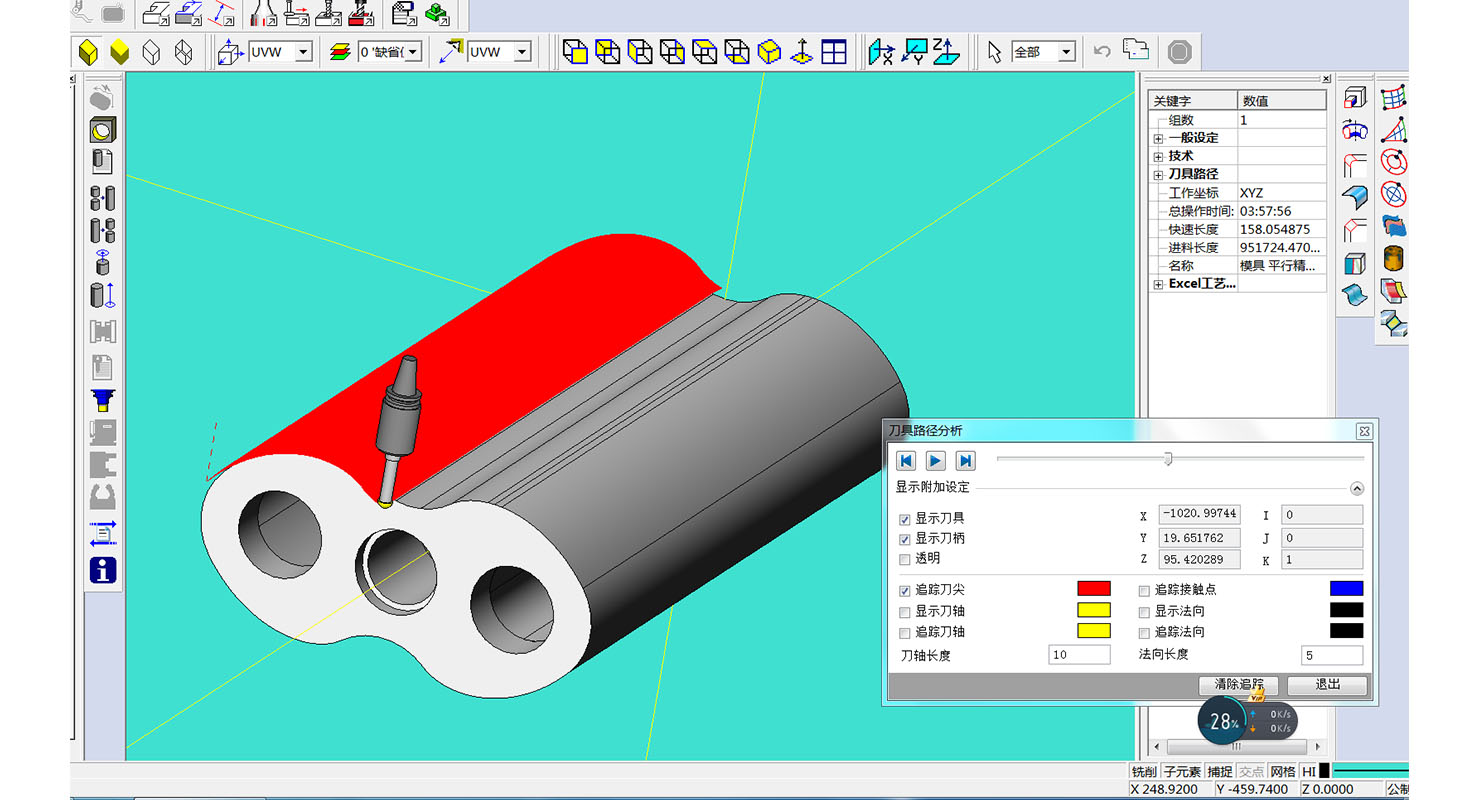Click the red 追踪刀尖 color swatch
Image resolution: width=1480 pixels, height=800 pixels.
[1093, 589]
